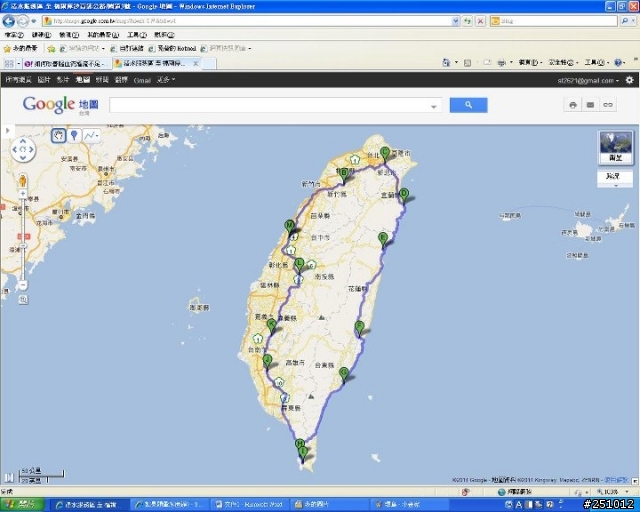Click green route marker G on southeast coast
The image size is (640, 512).
click(344, 374)
